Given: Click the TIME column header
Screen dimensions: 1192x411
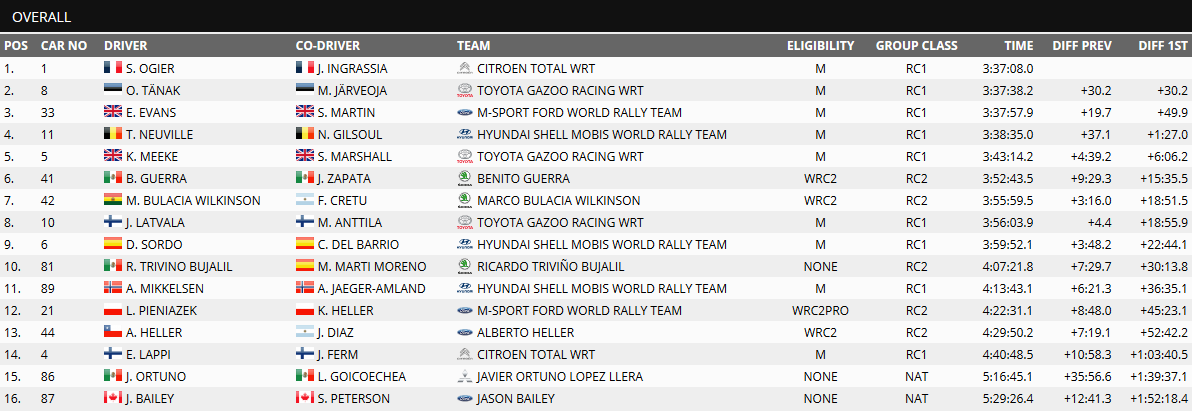Looking at the screenshot, I should 1019,46.
